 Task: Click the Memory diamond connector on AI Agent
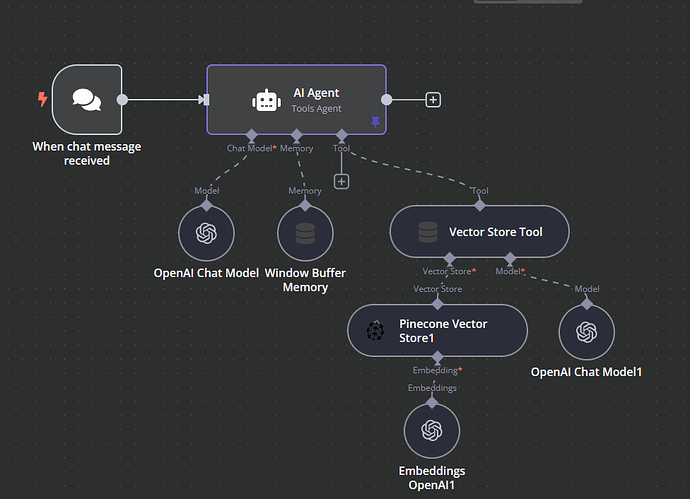tap(297, 135)
